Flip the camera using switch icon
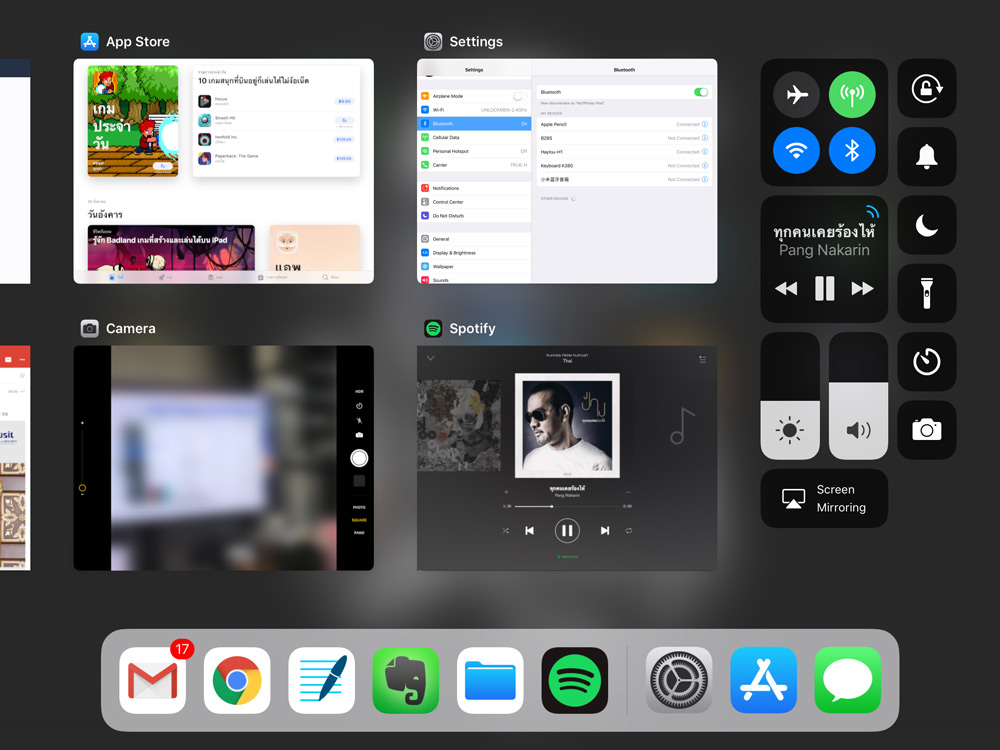This screenshot has height=750, width=1000. tap(359, 435)
